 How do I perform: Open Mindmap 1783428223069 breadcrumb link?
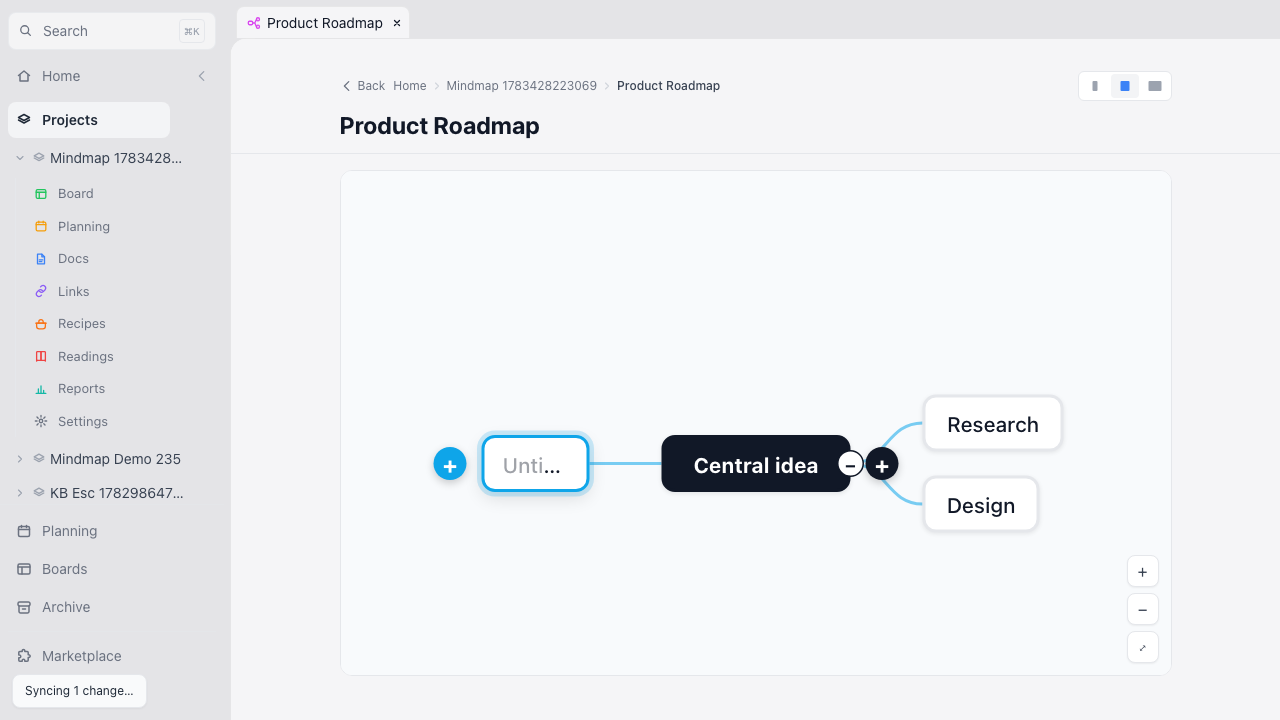tap(521, 86)
